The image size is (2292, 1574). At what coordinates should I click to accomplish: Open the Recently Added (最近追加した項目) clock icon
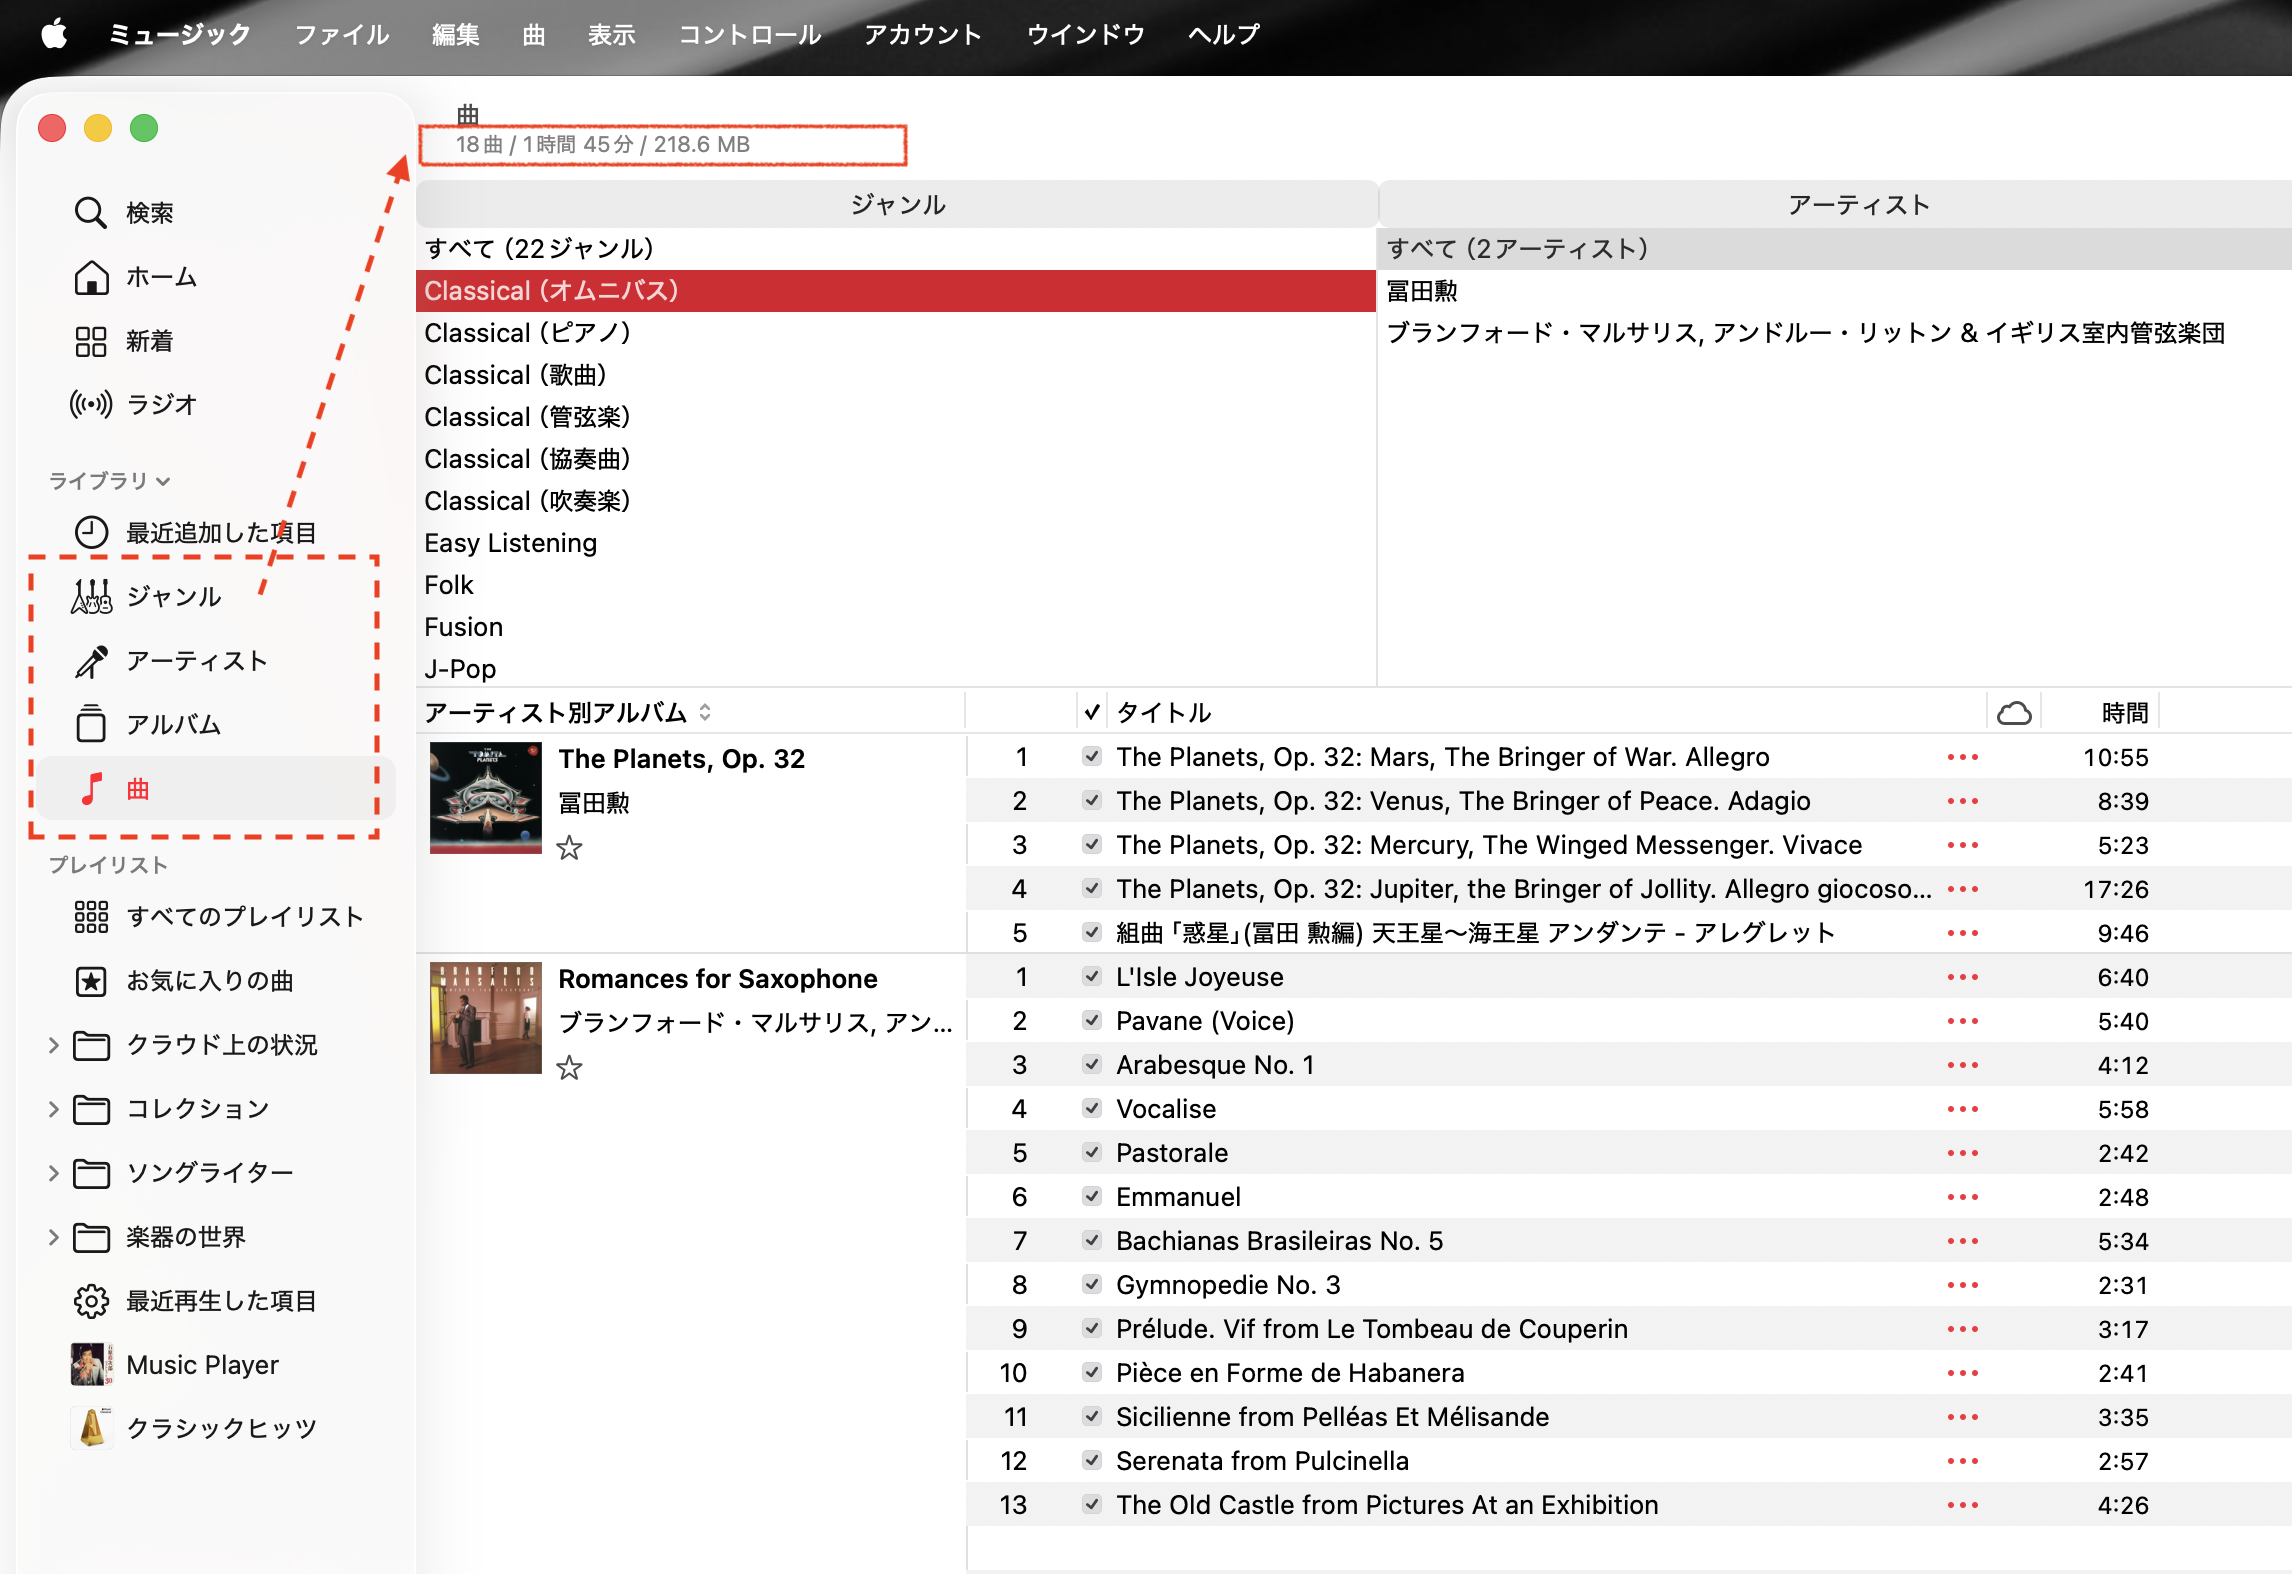[x=91, y=532]
